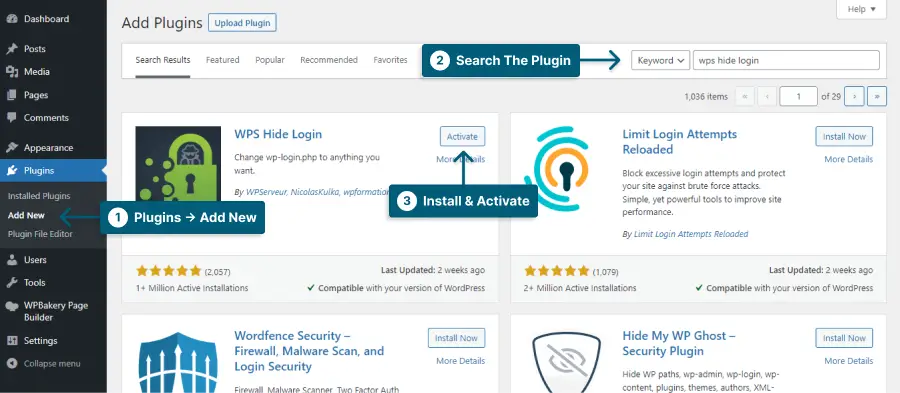The image size is (900, 393).
Task: Open More Details for Hide My WP Ghost
Action: [x=849, y=361]
